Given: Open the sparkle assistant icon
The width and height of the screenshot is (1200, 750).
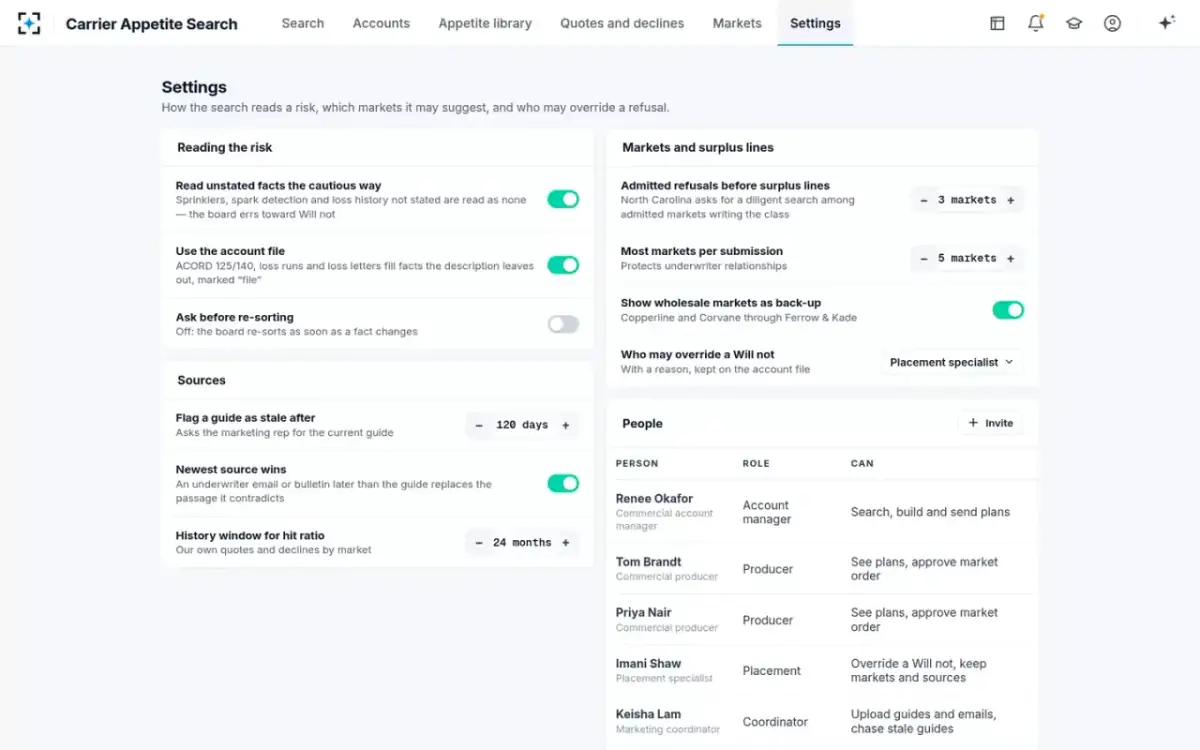Looking at the screenshot, I should [x=1166, y=23].
